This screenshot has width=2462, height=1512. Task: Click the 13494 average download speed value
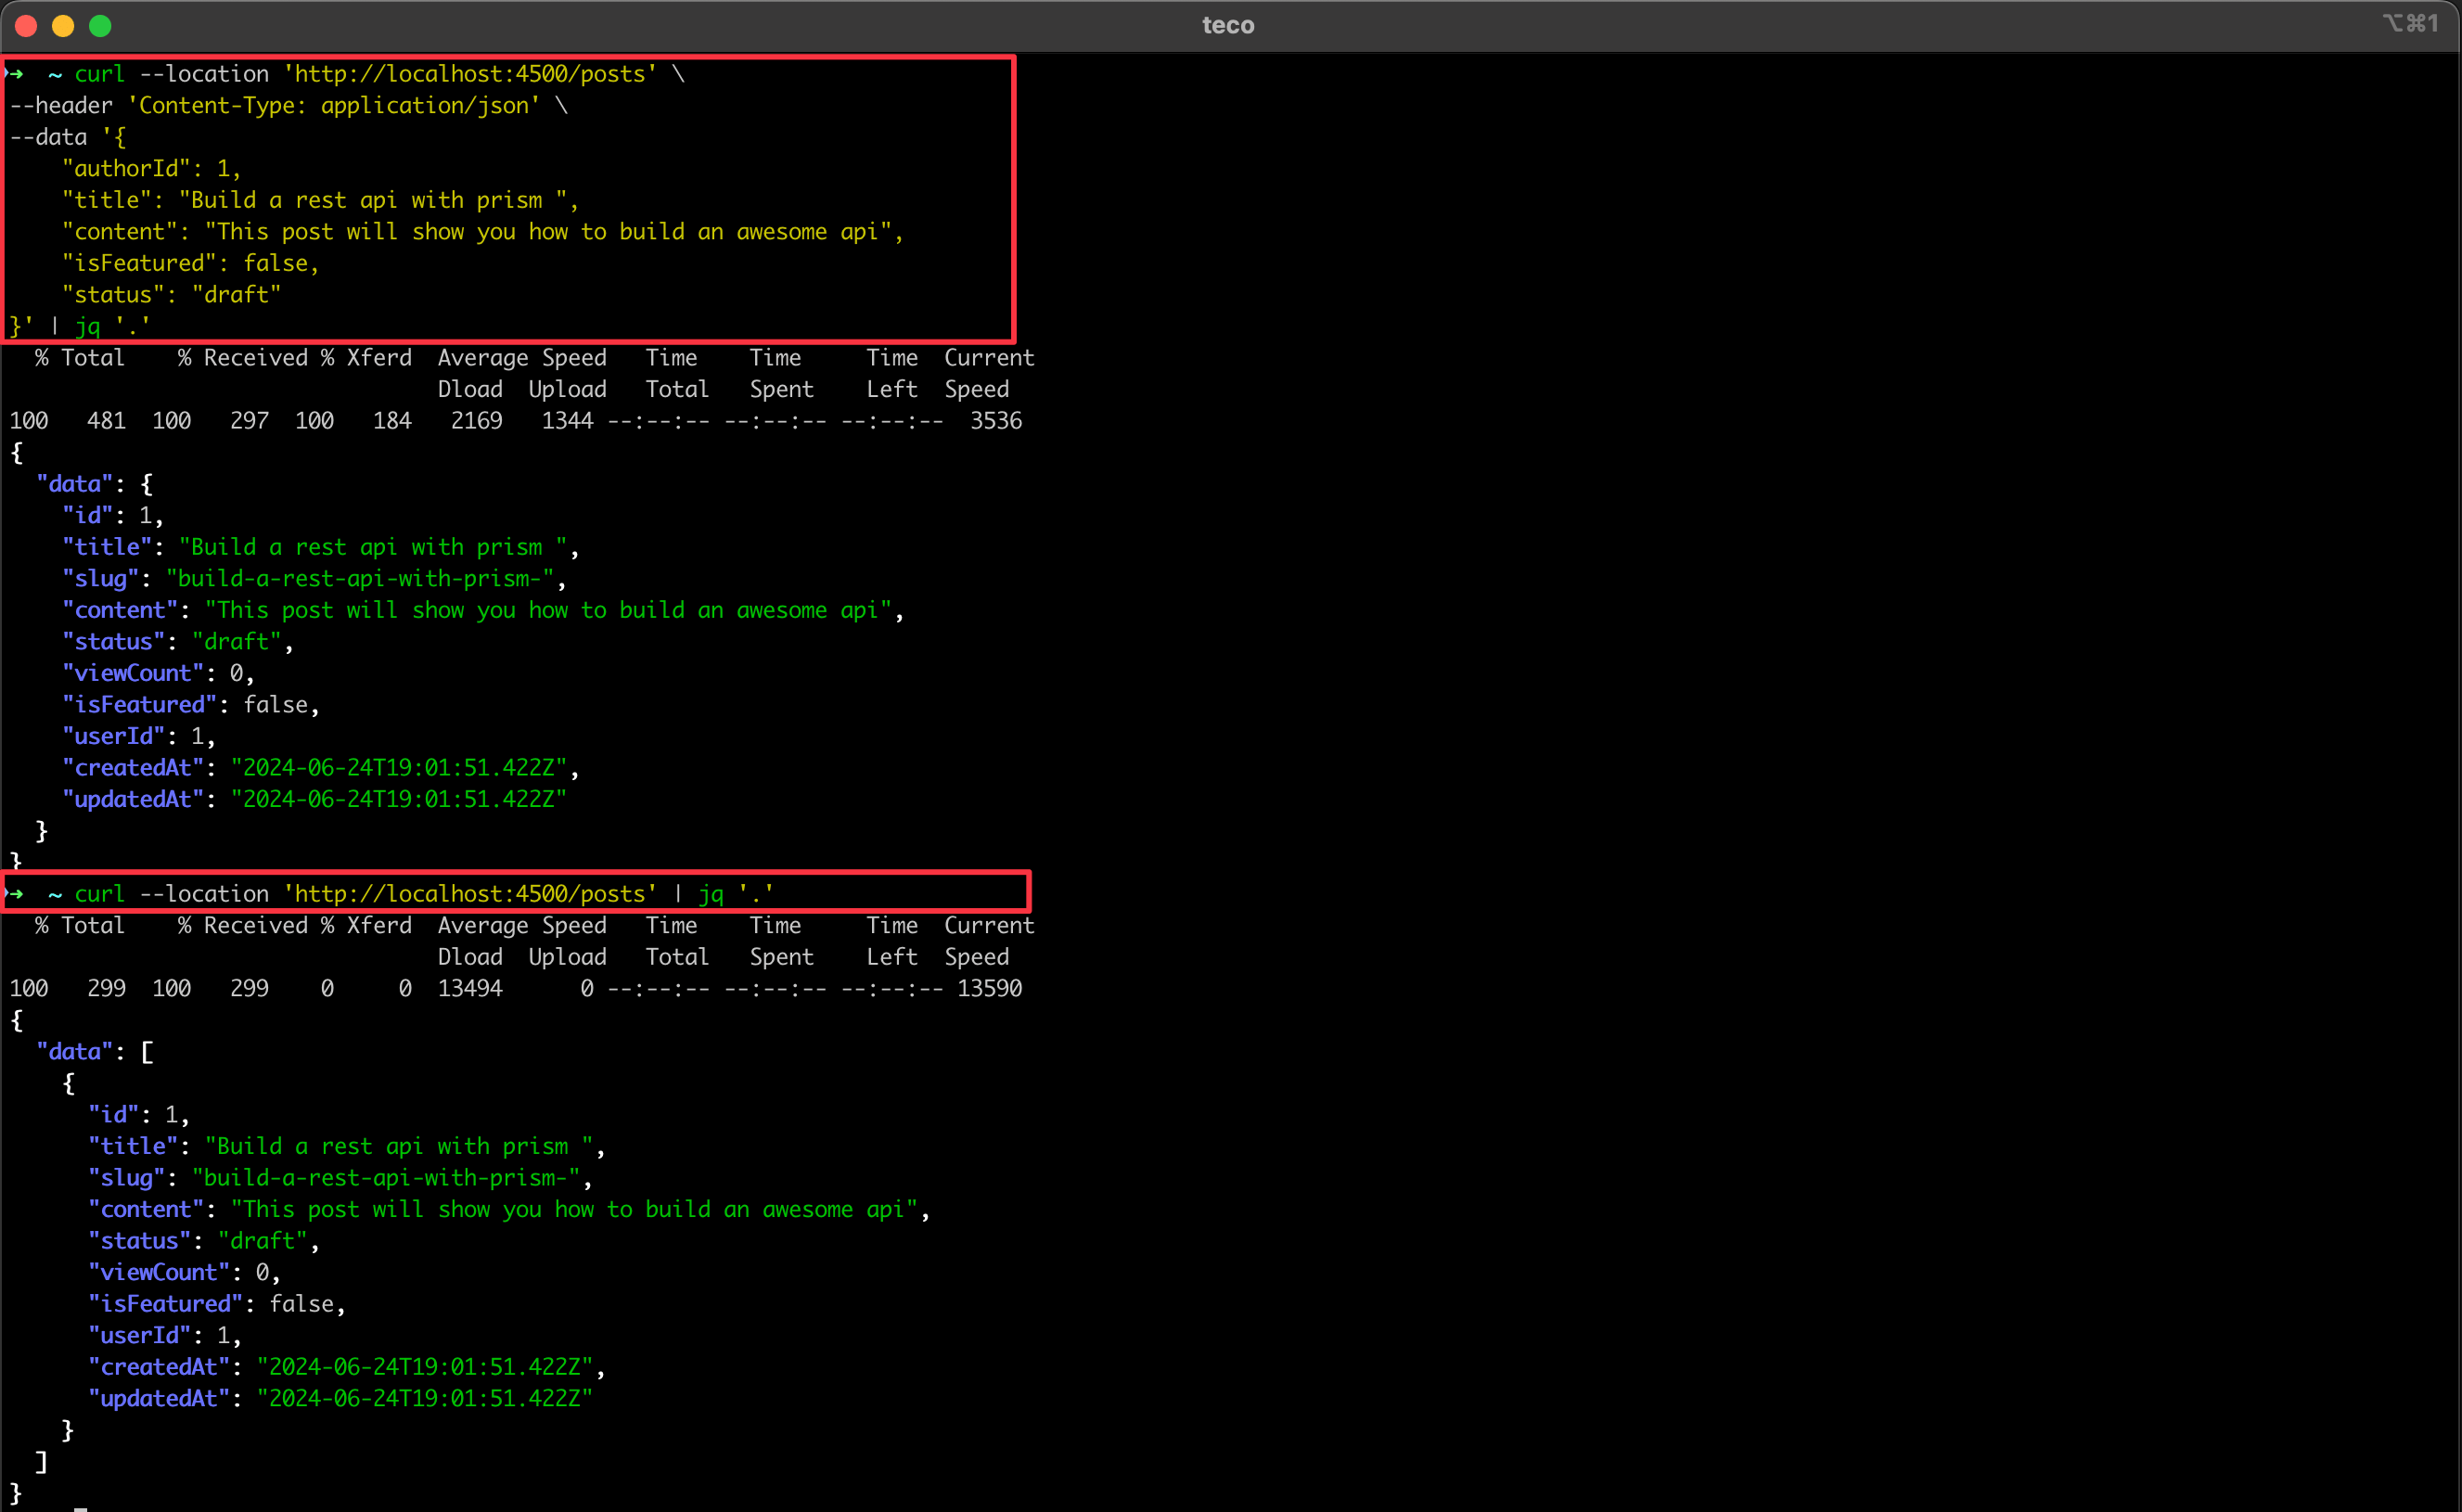coord(470,989)
